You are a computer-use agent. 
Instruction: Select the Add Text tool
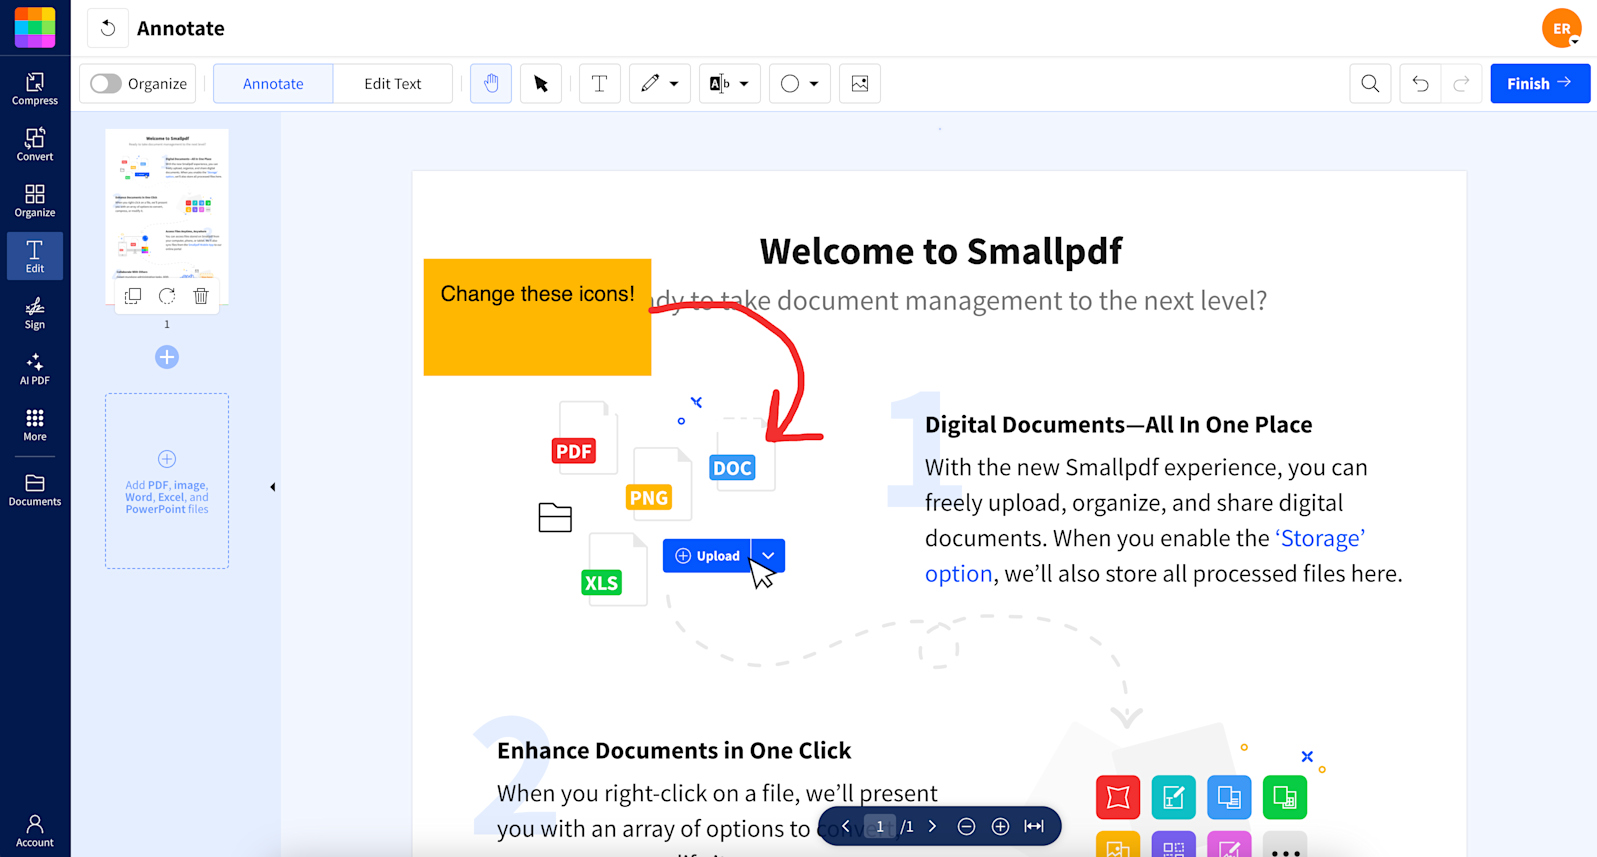pyautogui.click(x=600, y=84)
